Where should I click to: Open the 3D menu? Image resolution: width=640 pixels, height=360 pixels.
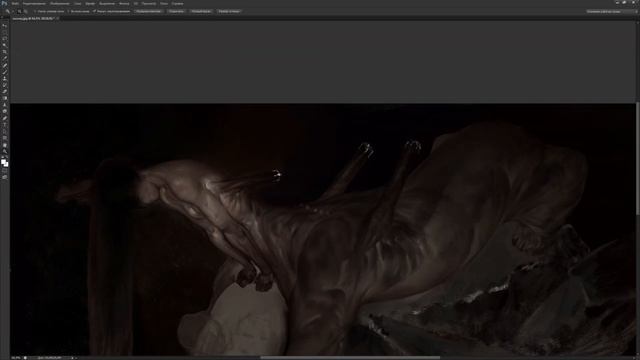[136, 3]
